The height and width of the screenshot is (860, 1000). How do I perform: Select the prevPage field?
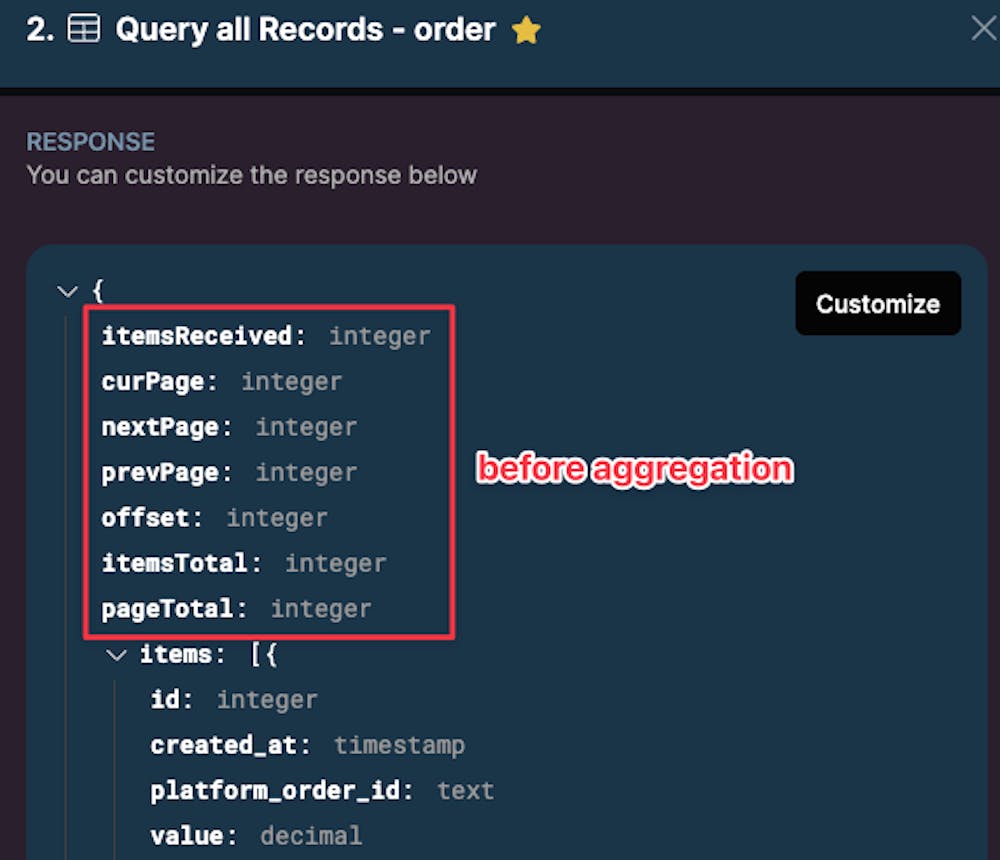229,473
